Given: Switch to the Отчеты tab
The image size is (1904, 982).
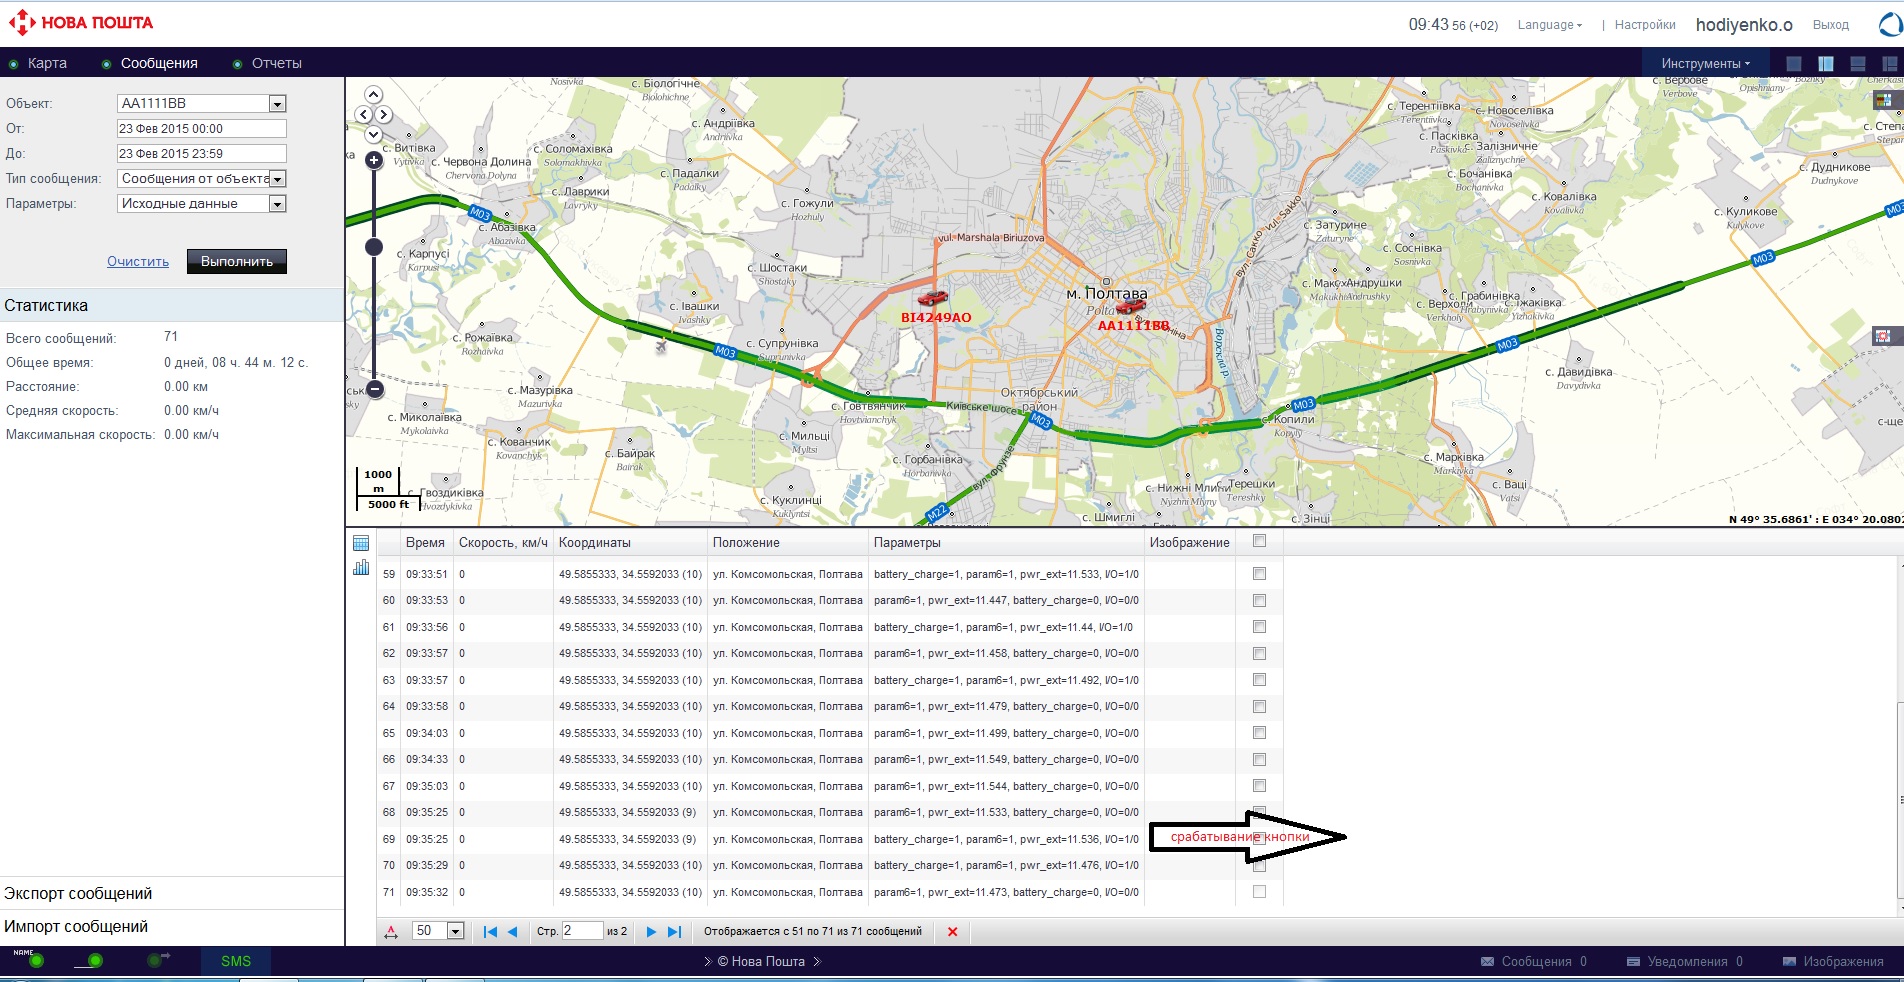Looking at the screenshot, I should pyautogui.click(x=276, y=63).
